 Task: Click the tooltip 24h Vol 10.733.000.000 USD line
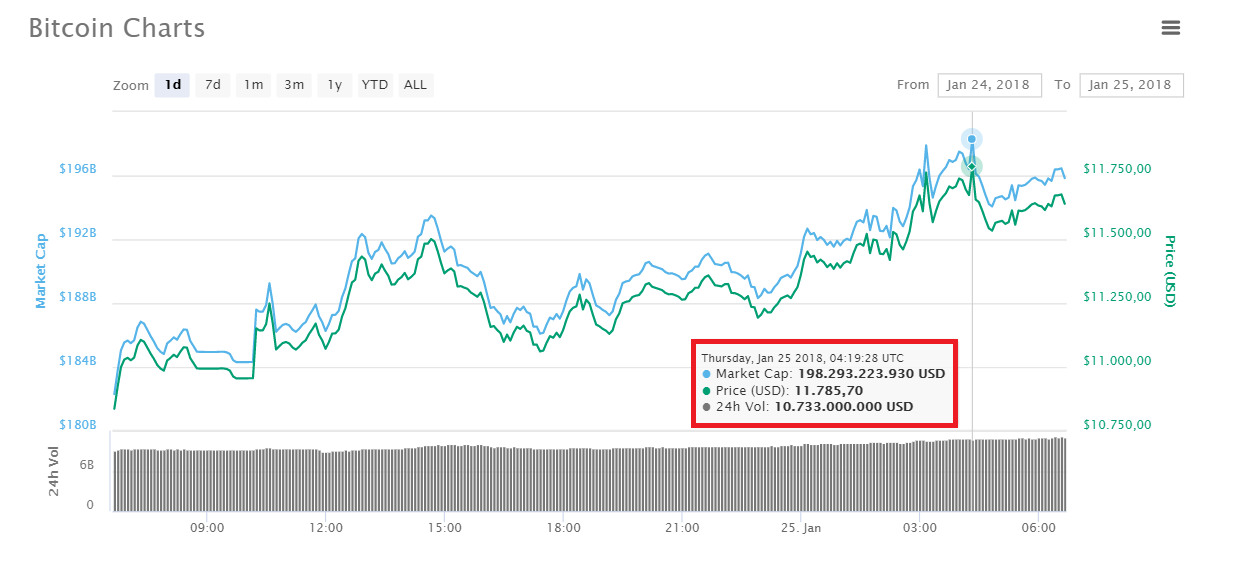point(808,407)
